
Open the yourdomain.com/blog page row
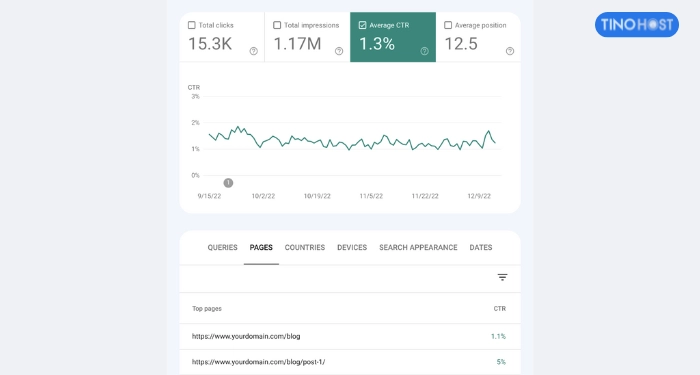click(350, 336)
